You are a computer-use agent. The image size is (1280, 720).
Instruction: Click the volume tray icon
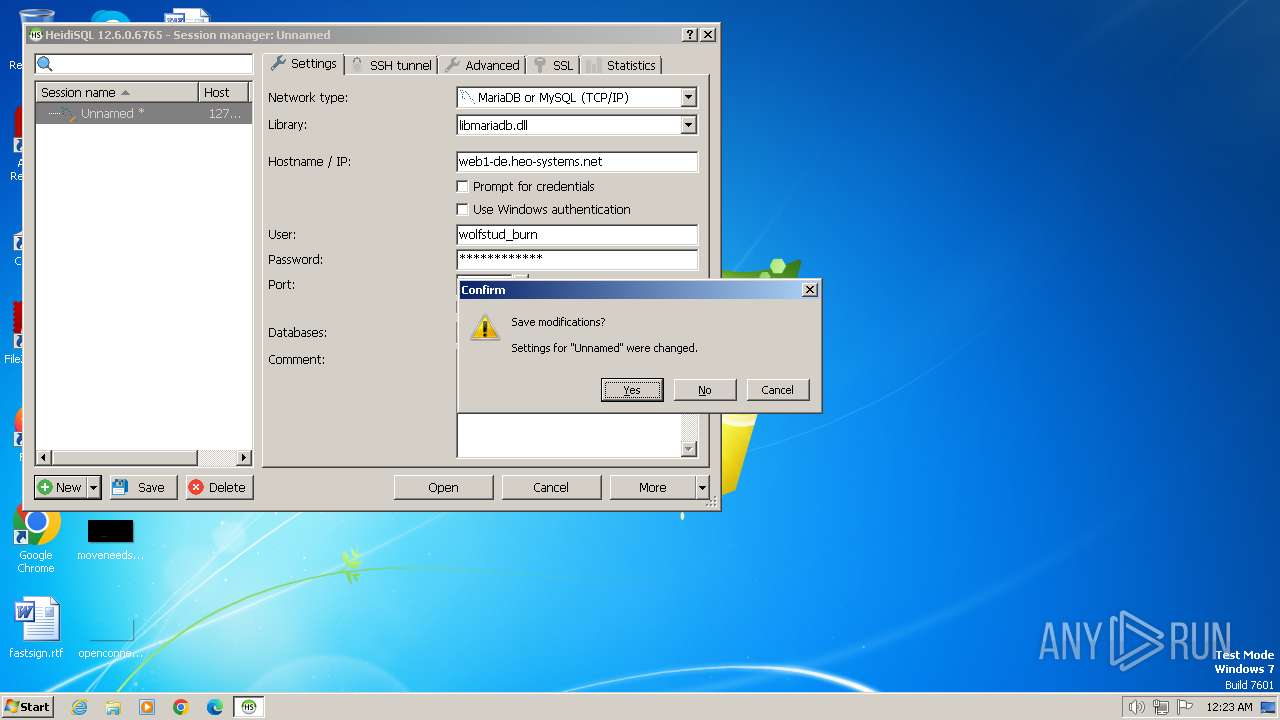coord(1137,707)
